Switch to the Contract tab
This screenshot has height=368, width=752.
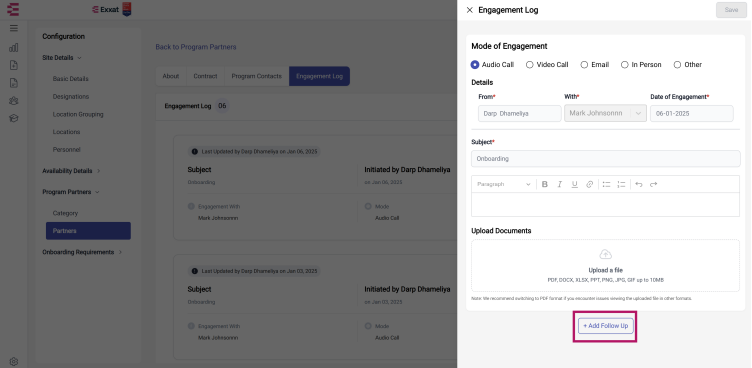point(205,76)
